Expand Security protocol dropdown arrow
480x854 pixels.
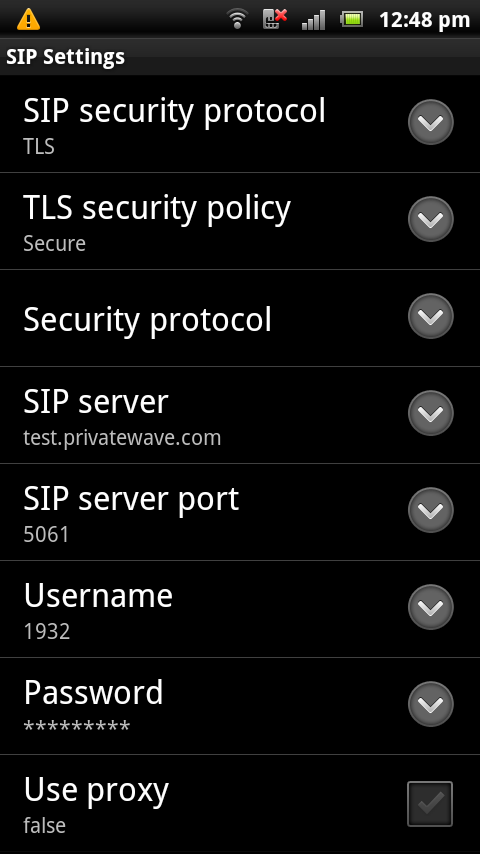point(430,316)
